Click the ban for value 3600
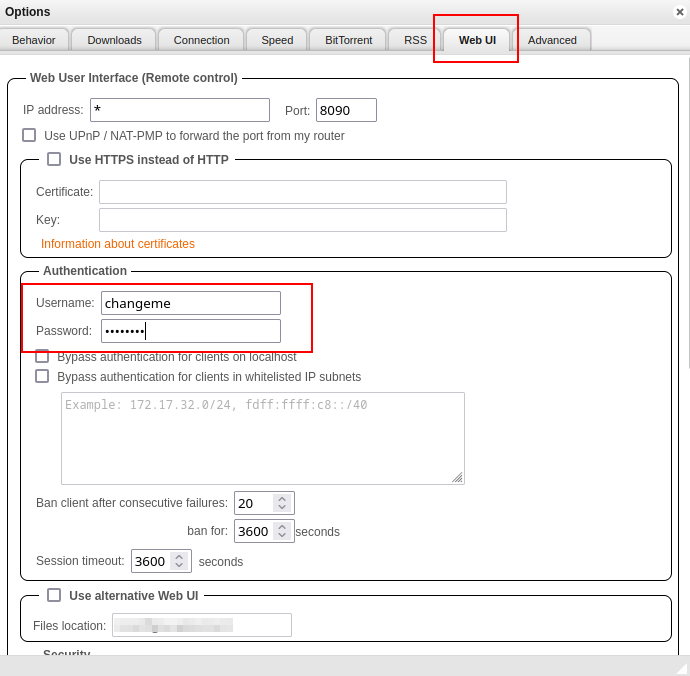 click(254, 531)
